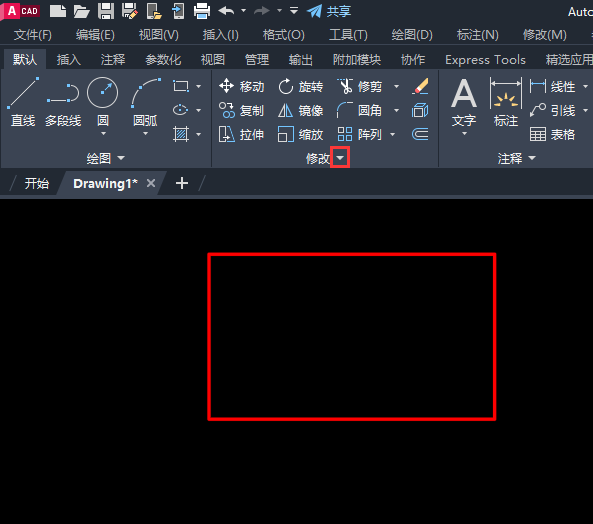Open the 文件(F) menu
The width and height of the screenshot is (593, 524).
(x=33, y=35)
